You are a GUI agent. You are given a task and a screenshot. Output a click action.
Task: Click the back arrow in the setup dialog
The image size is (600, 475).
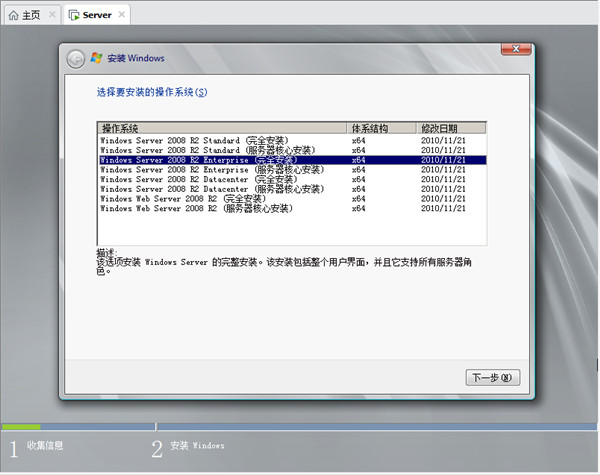pyautogui.click(x=76, y=59)
